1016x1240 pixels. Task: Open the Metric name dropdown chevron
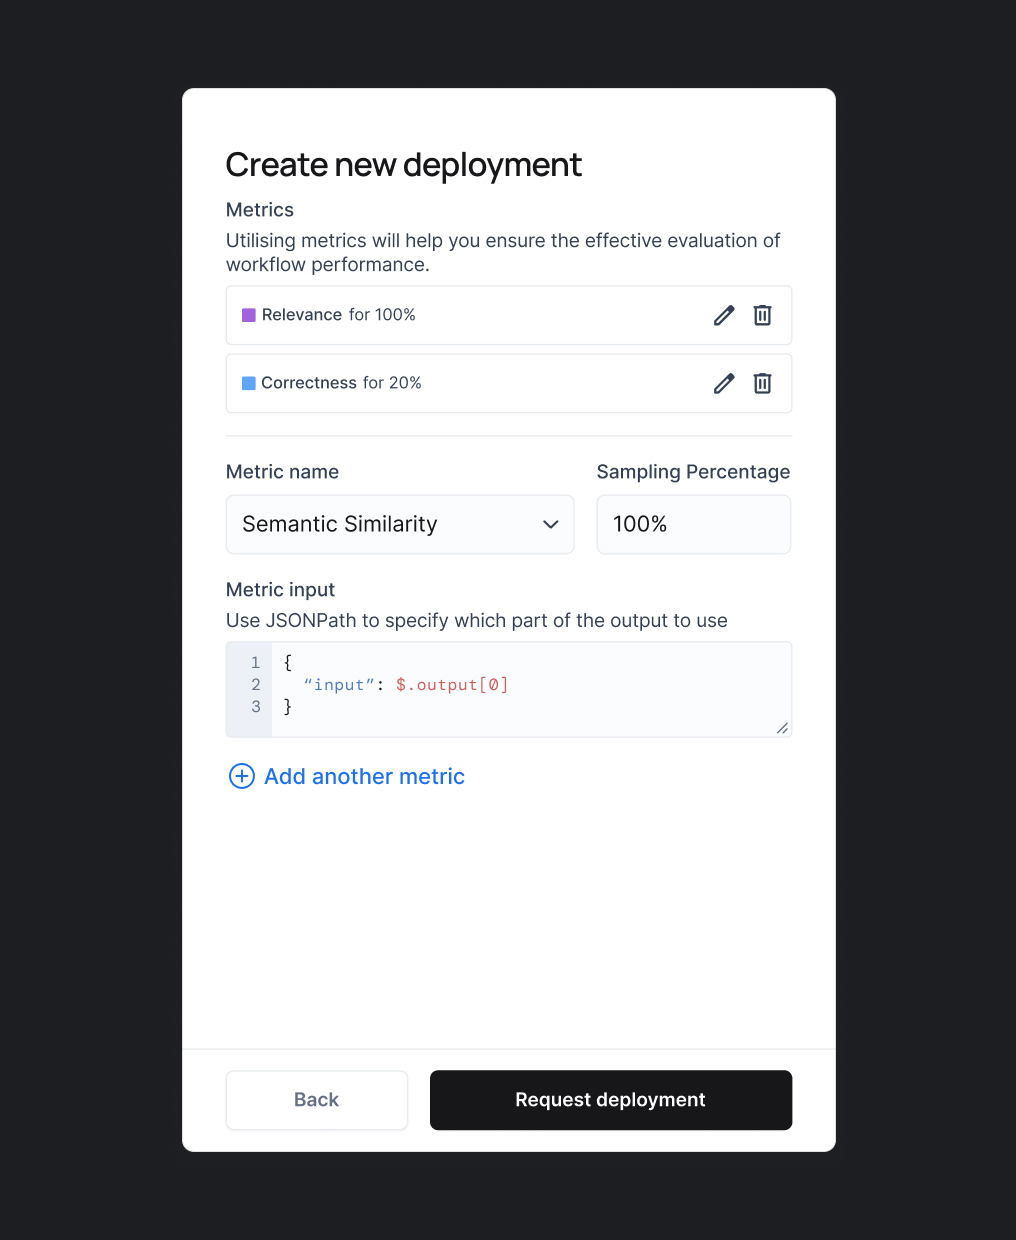tap(550, 524)
